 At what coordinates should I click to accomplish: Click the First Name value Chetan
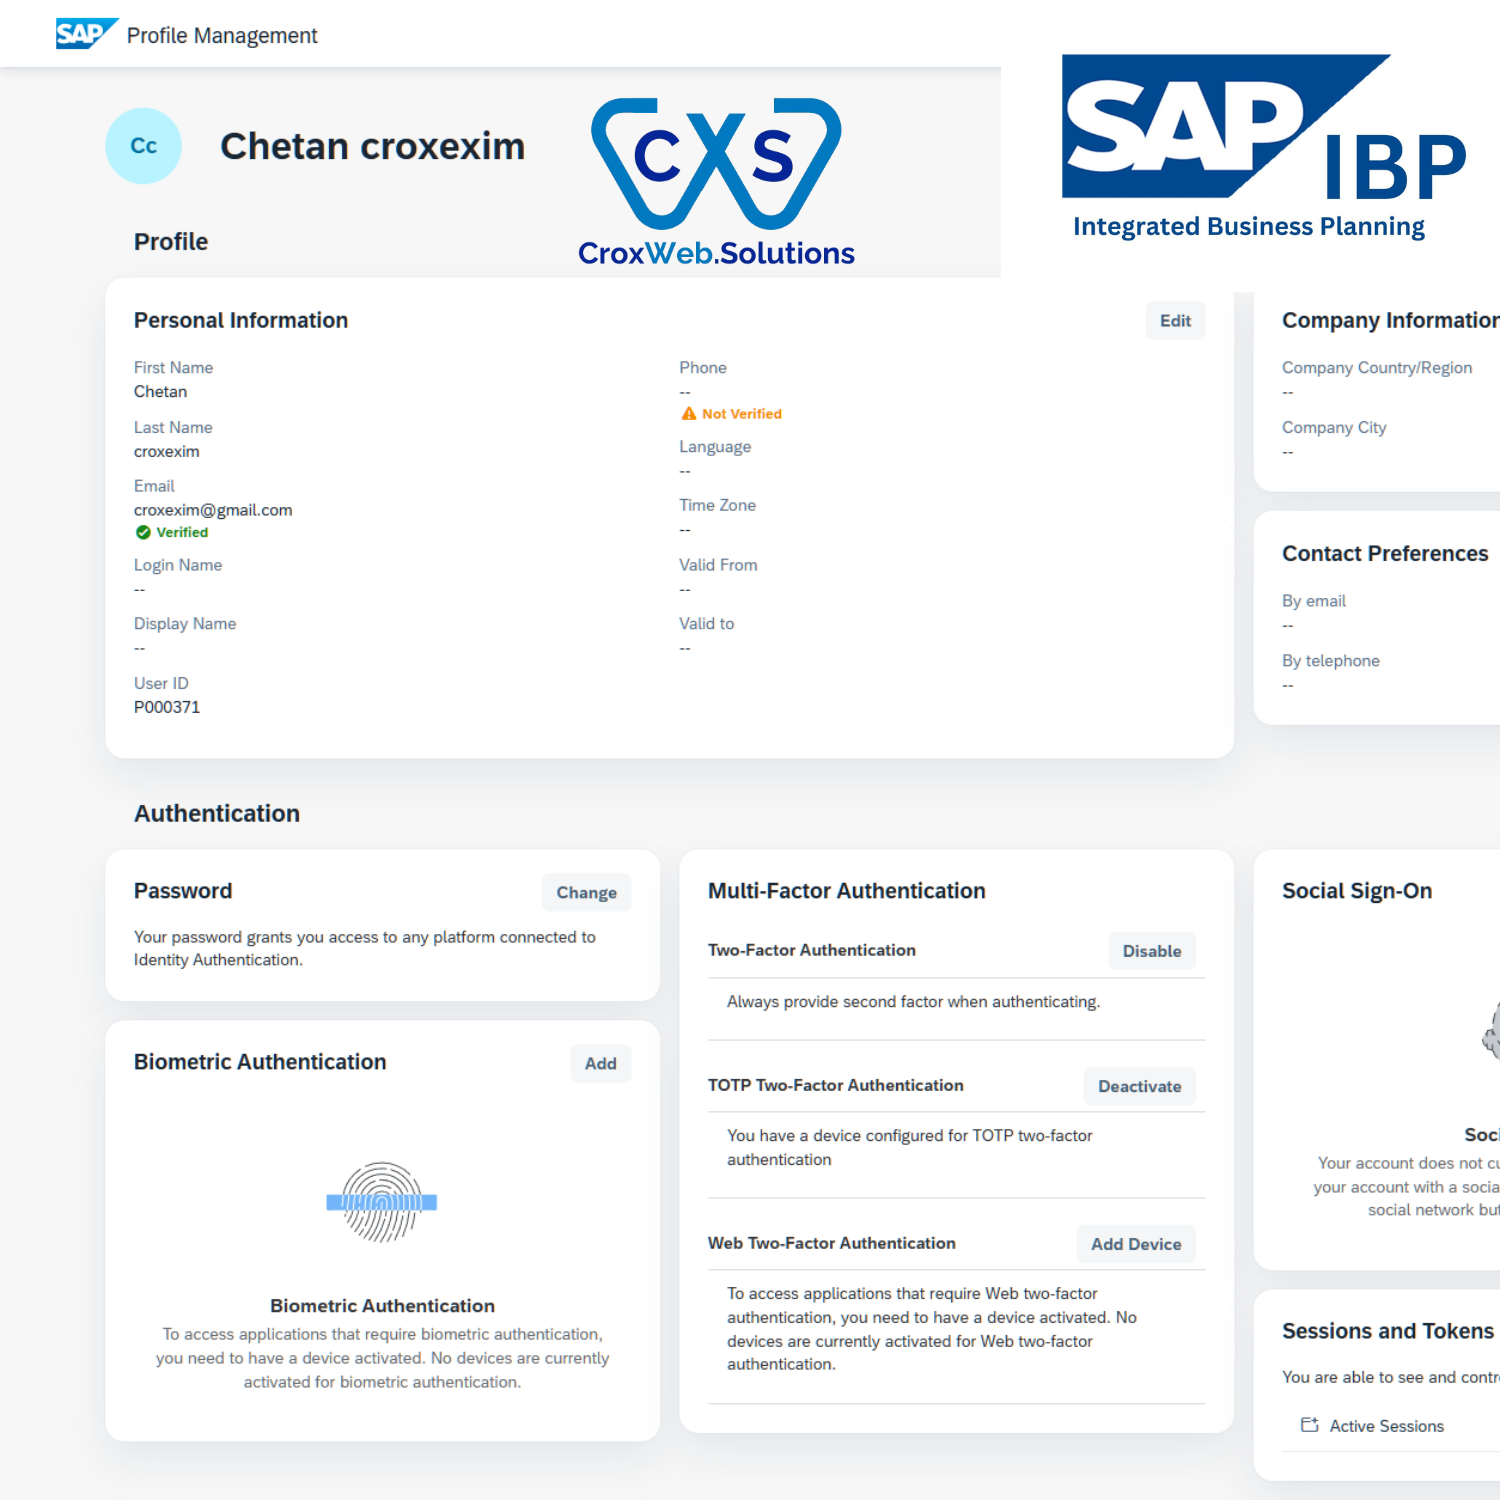point(160,392)
